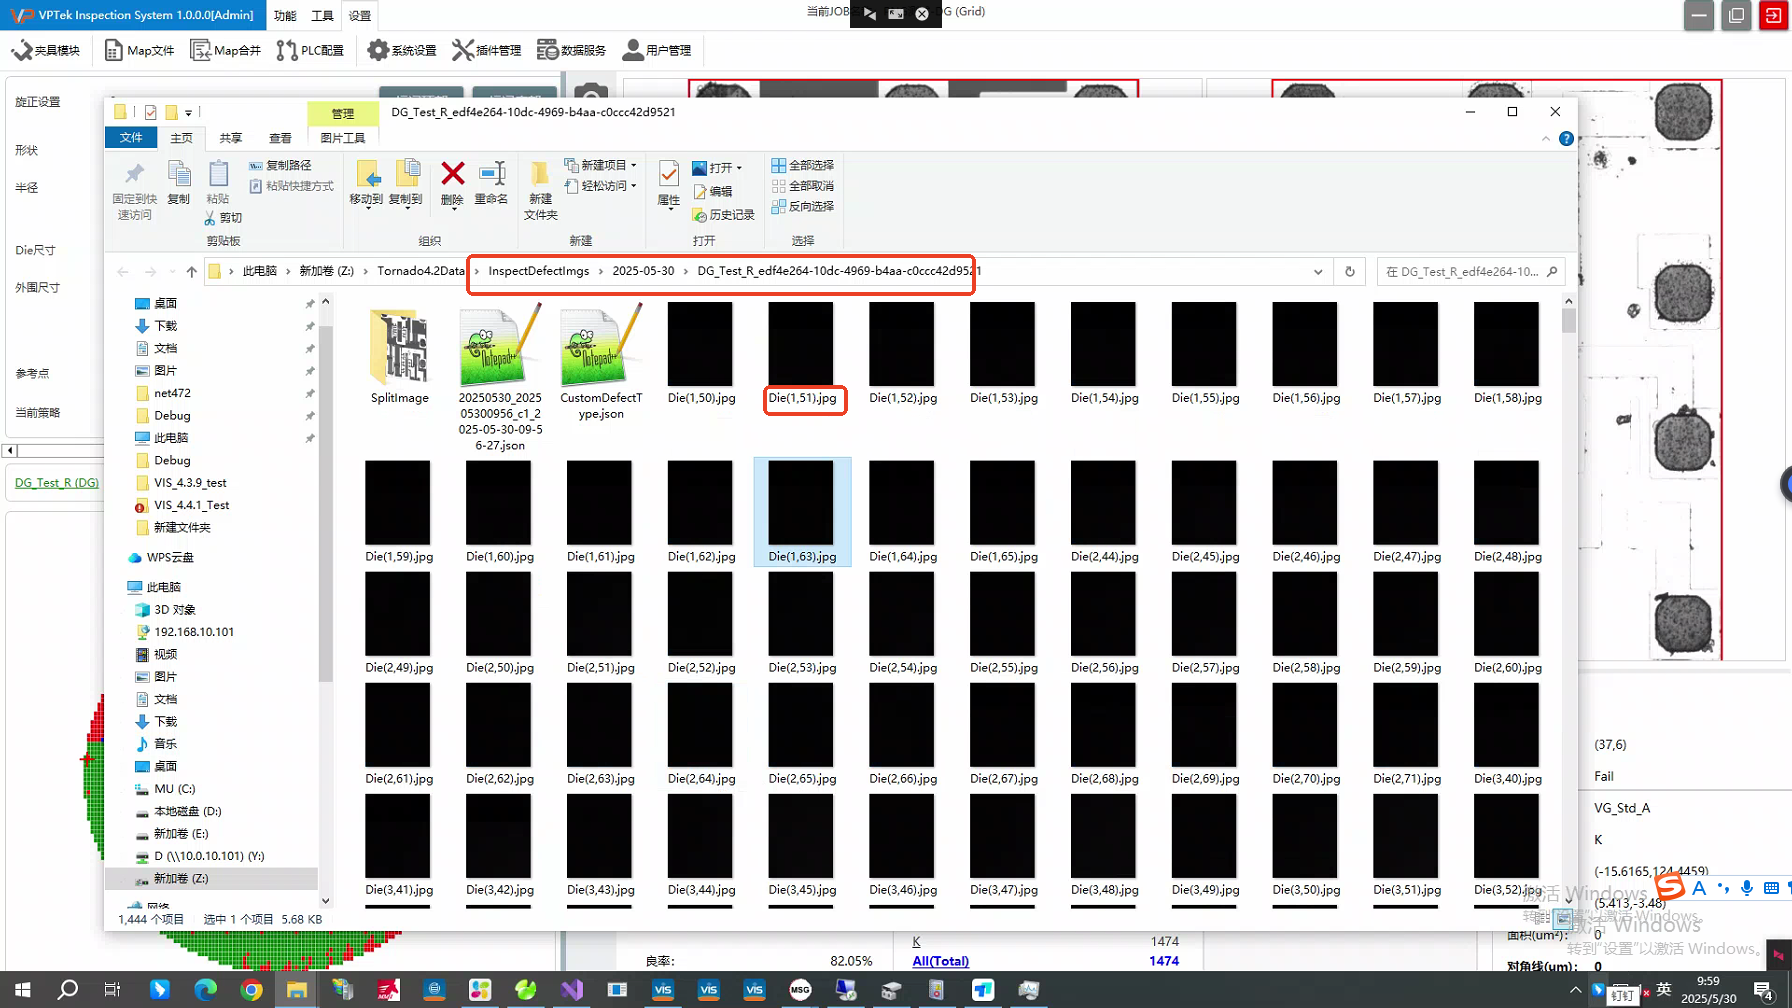Open 用户管理 user management
The width and height of the screenshot is (1792, 1008).
pos(657,50)
